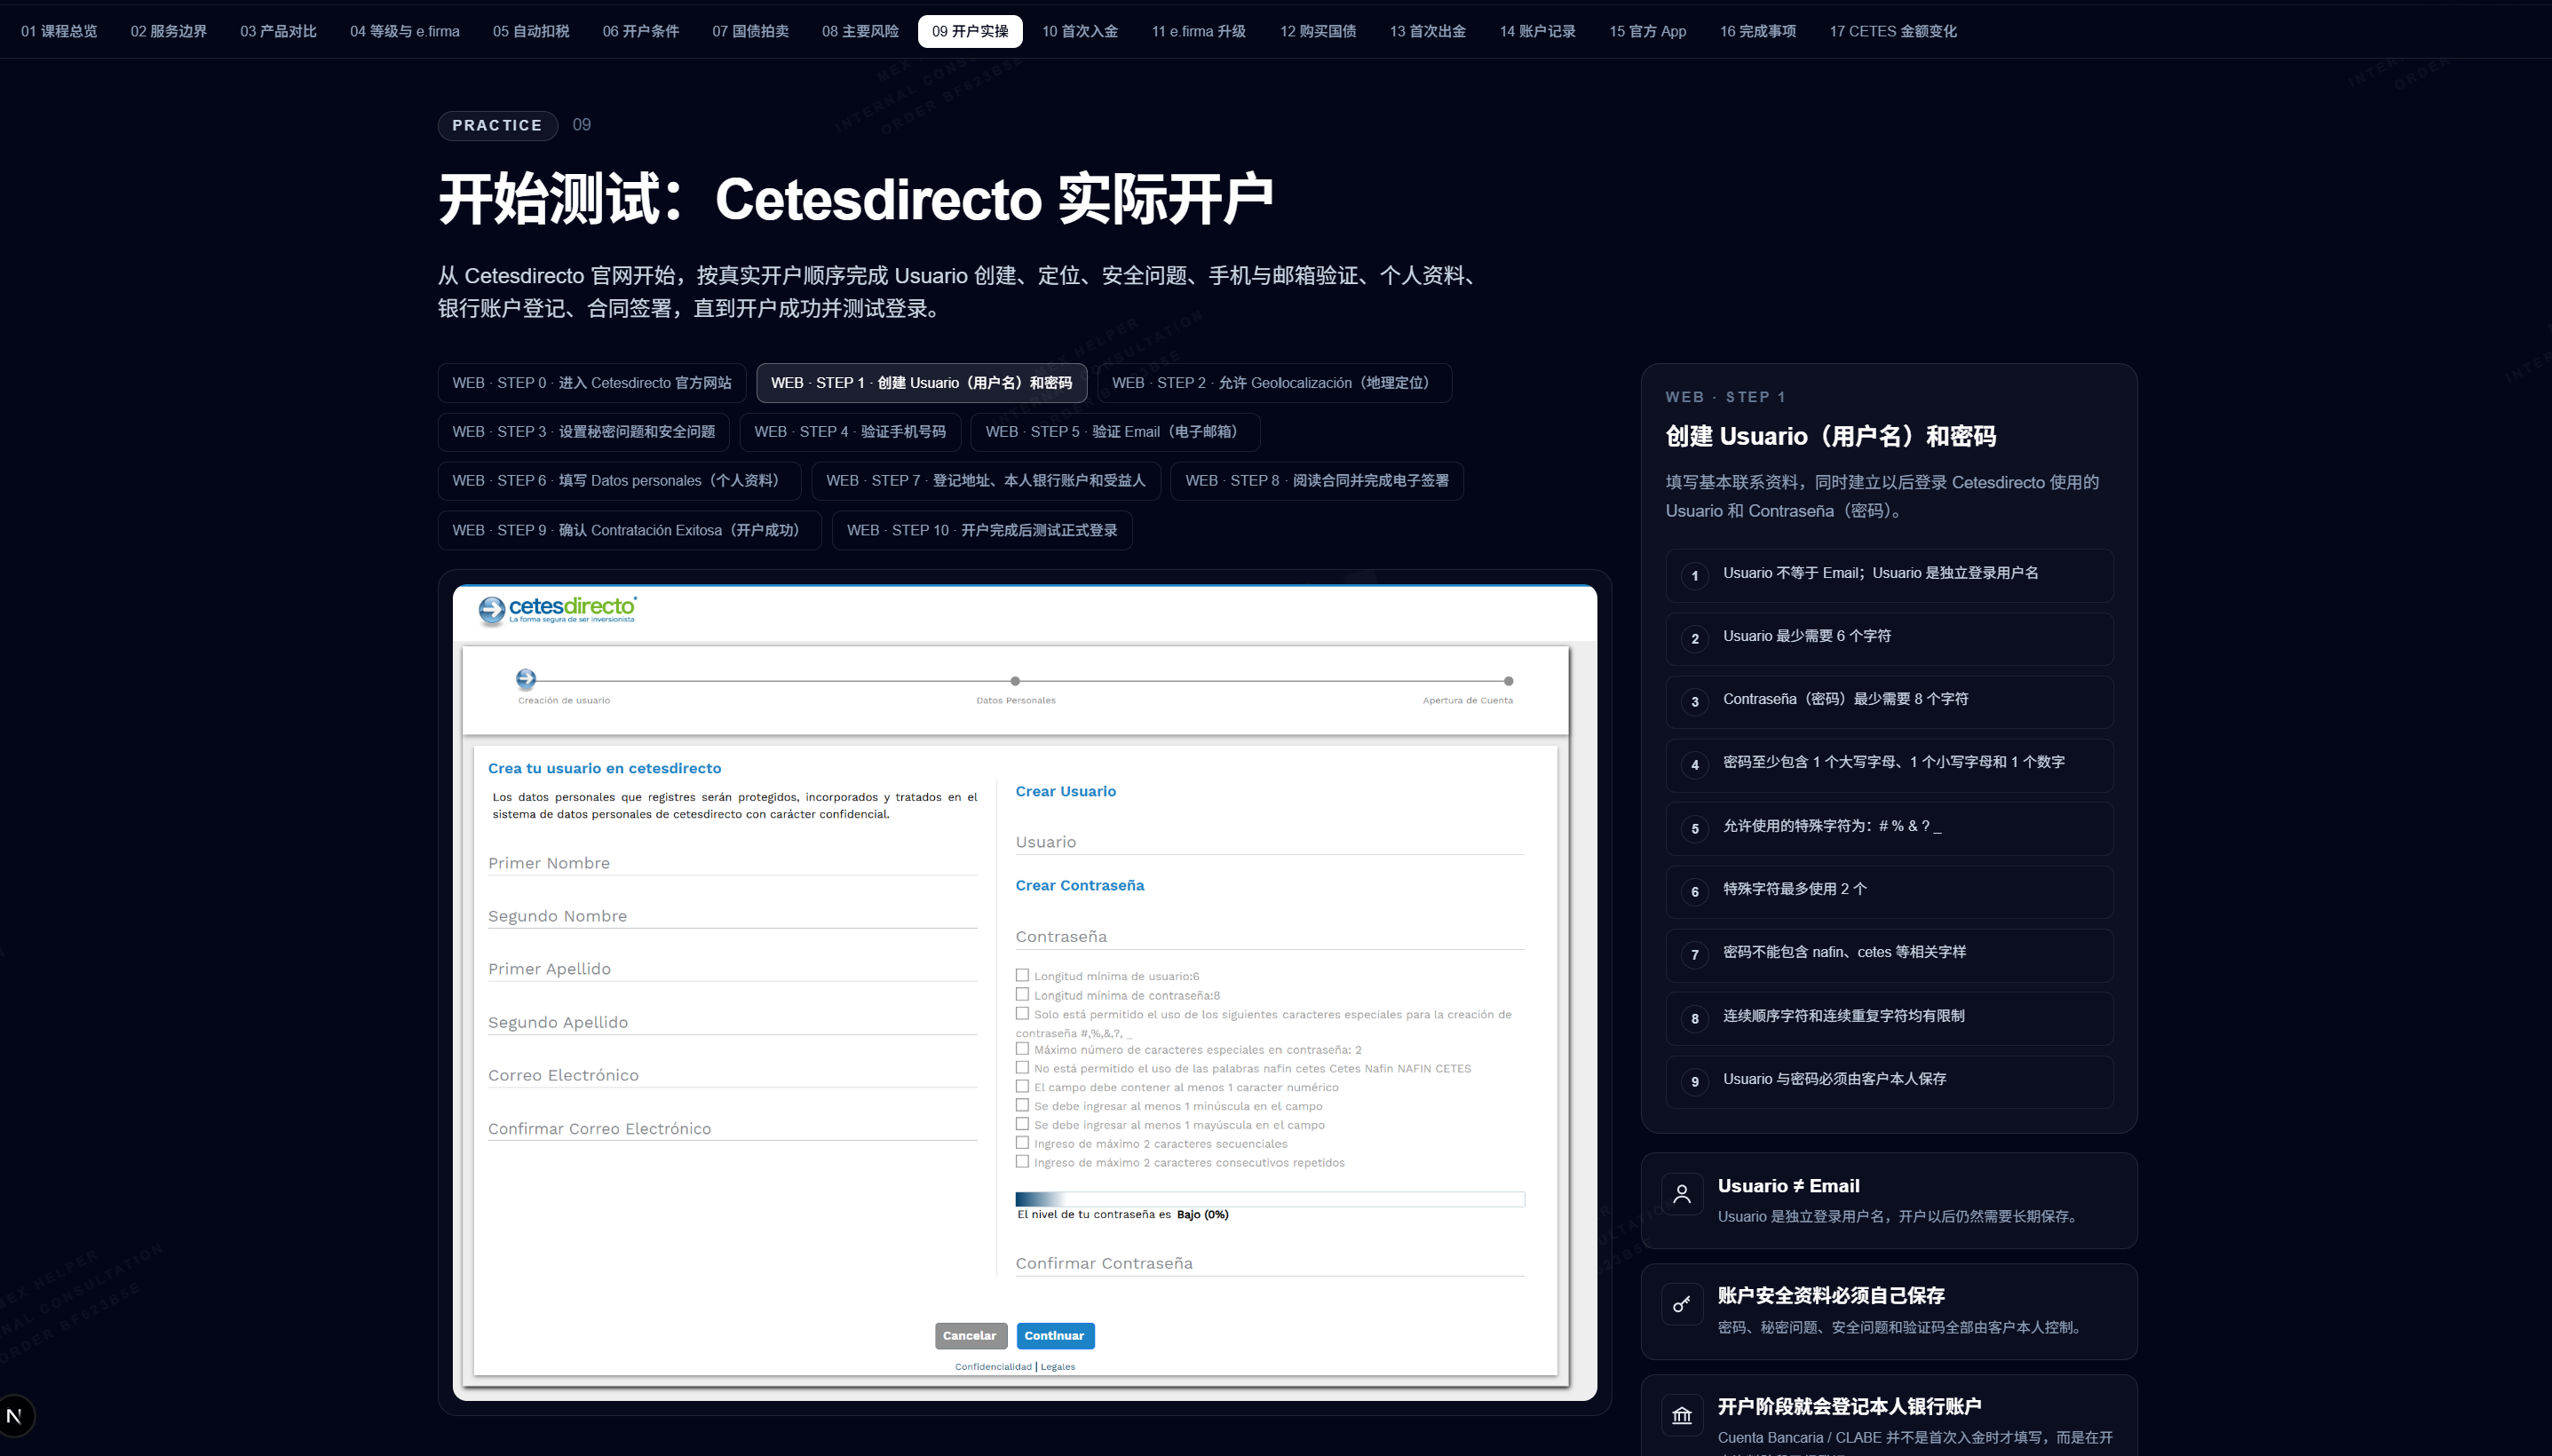
Task: Focus the Segundo Apellido field
Action: [x=733, y=1022]
